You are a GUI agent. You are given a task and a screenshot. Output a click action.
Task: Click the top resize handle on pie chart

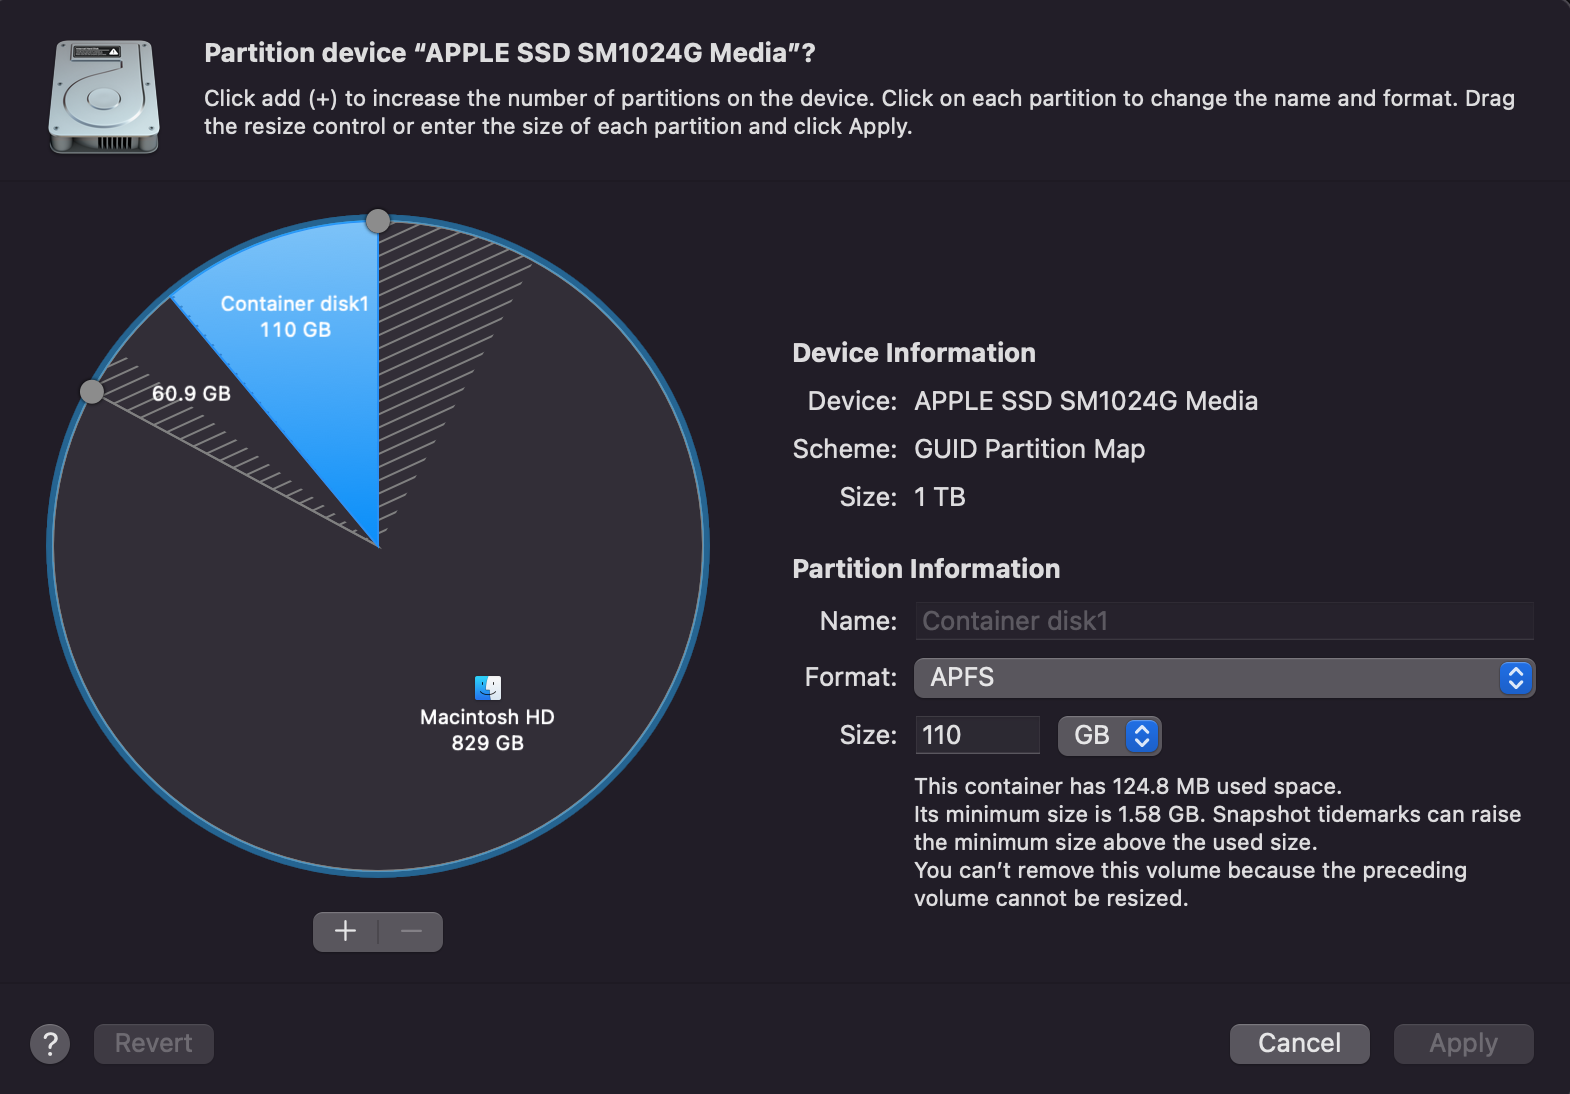[x=378, y=221]
